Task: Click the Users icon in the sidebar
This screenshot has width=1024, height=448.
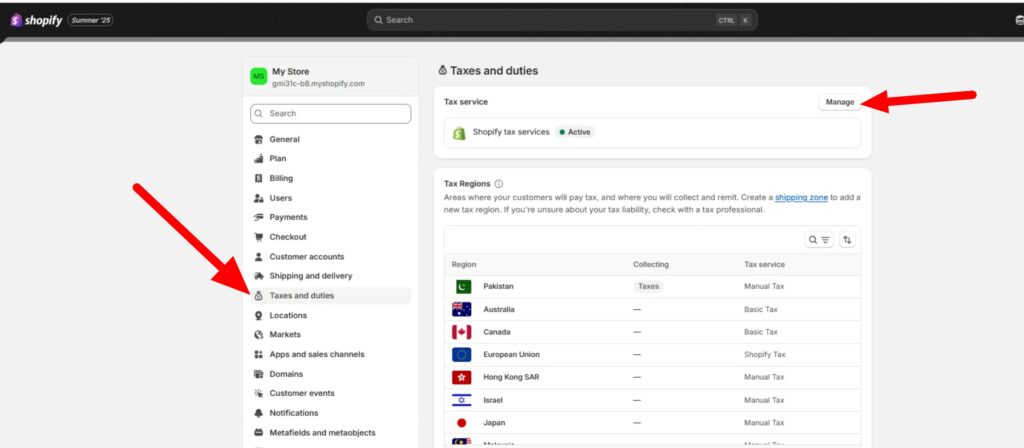Action: pos(258,198)
